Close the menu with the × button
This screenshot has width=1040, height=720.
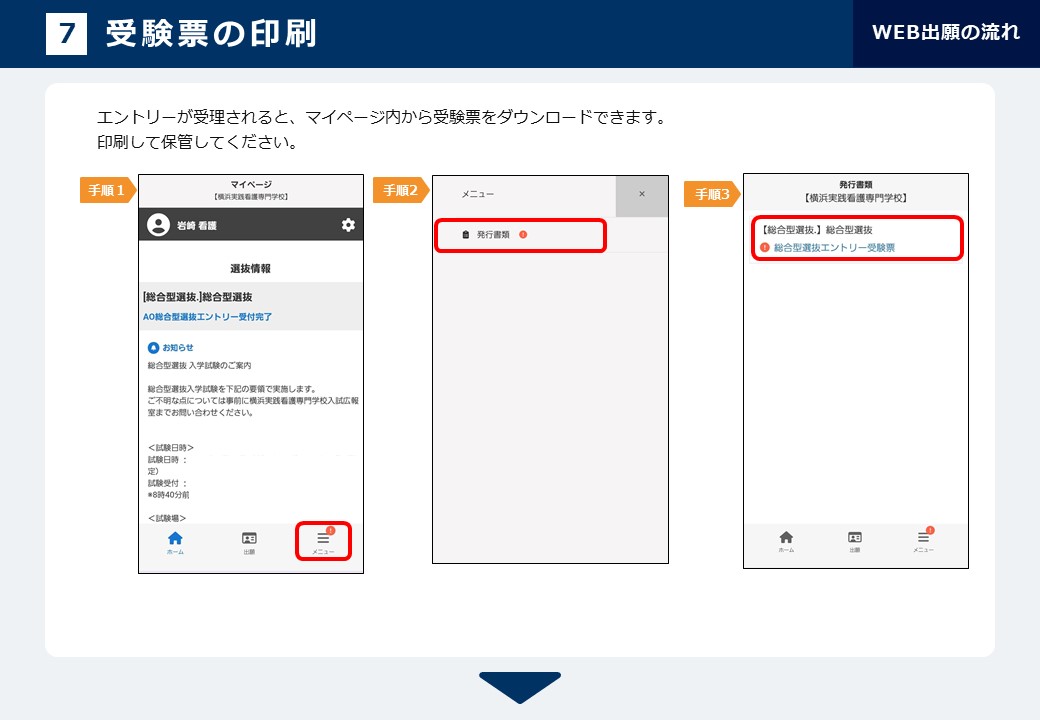[x=641, y=194]
